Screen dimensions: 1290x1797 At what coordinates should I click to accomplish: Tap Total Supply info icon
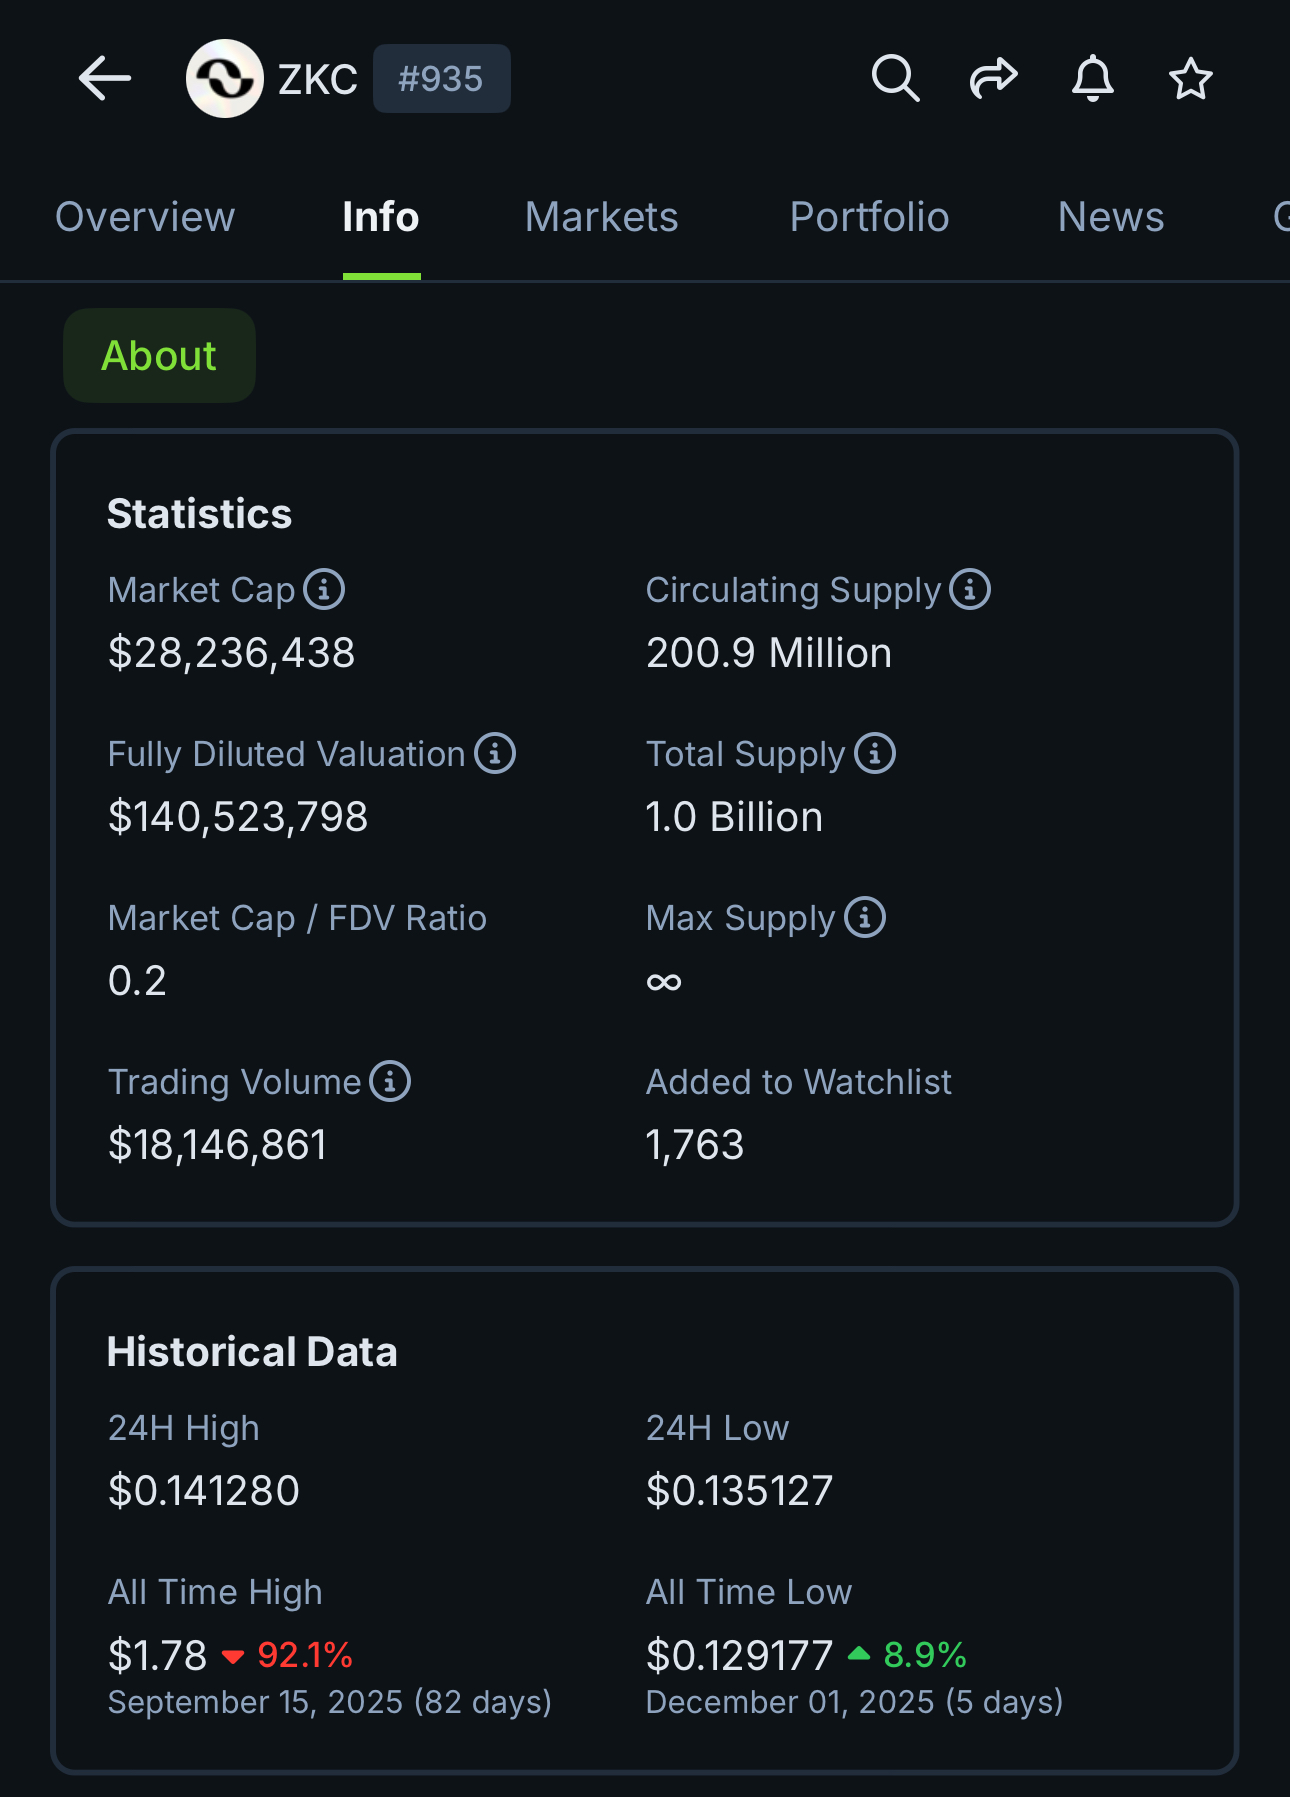point(875,753)
